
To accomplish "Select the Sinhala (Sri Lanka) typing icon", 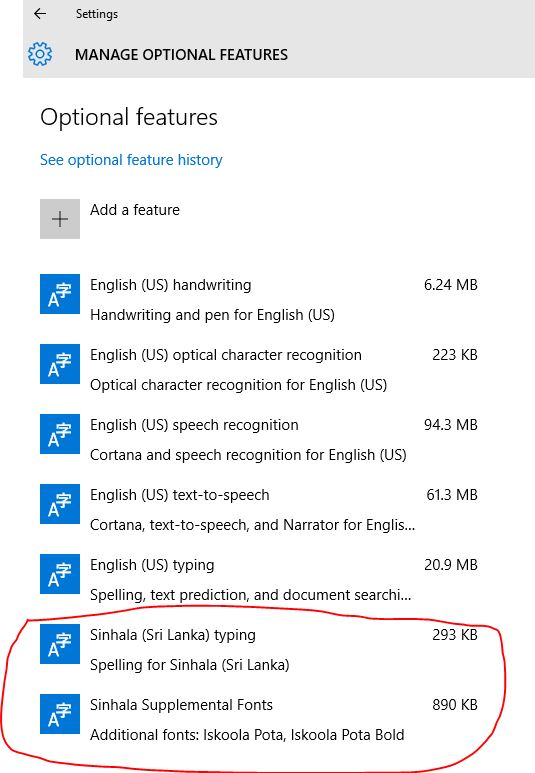I will 60,644.
